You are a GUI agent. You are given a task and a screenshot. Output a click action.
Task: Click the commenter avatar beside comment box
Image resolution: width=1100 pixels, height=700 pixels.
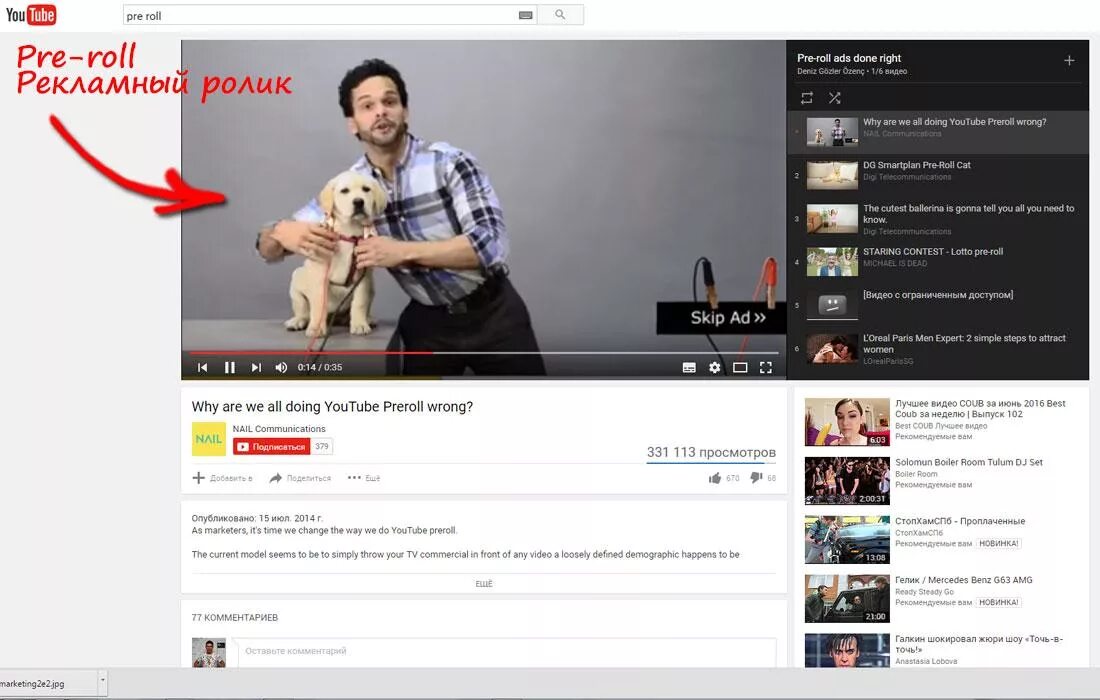pos(208,652)
